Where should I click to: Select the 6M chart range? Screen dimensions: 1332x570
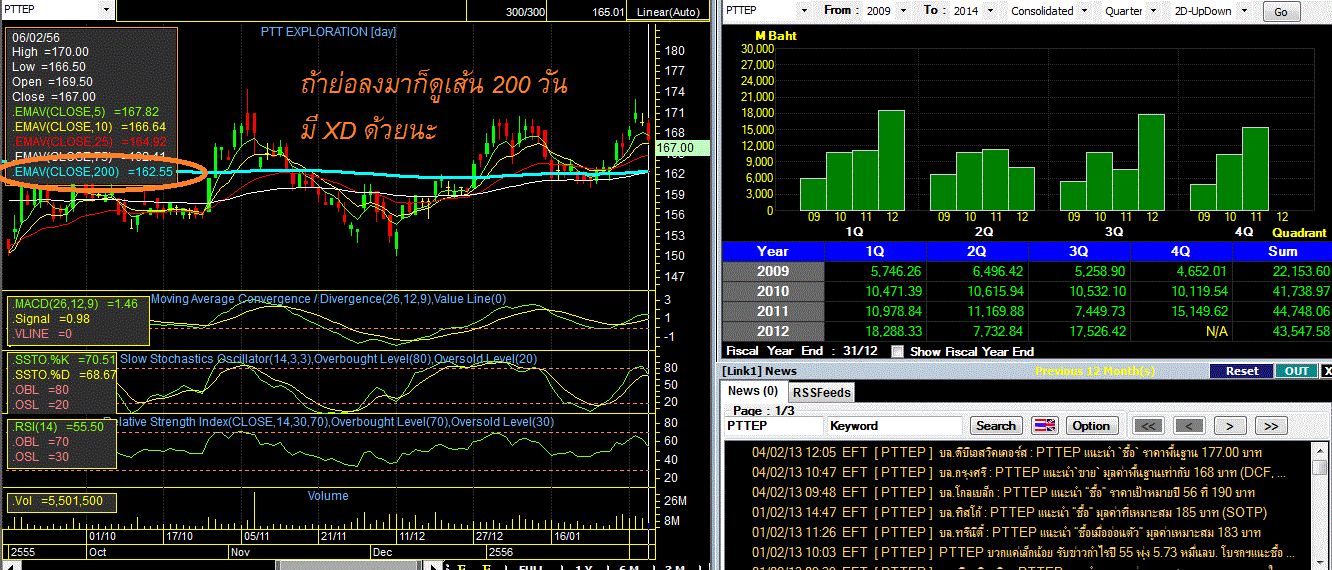click(x=630, y=566)
